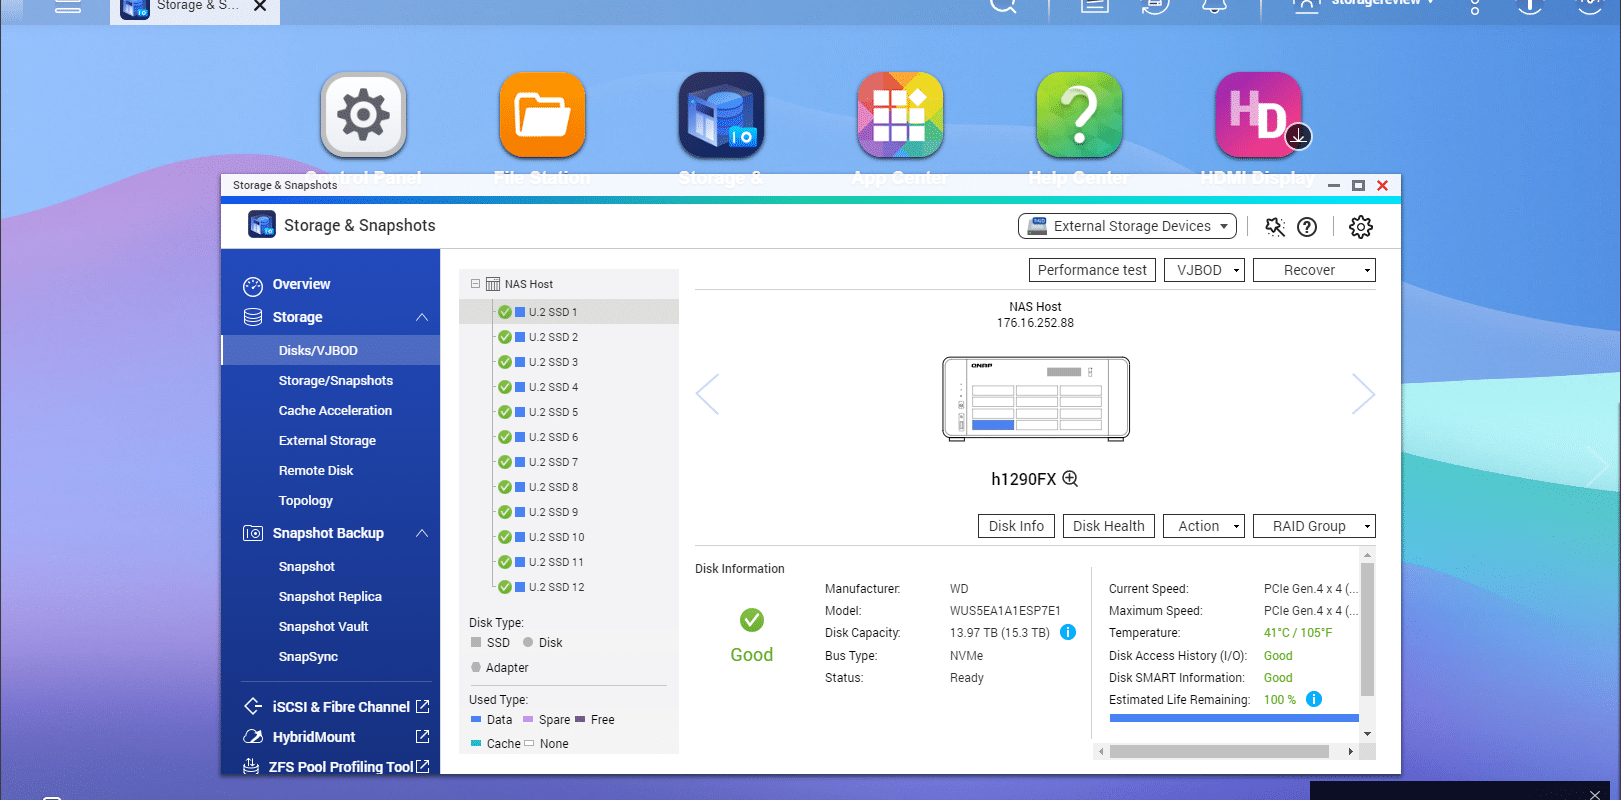The width and height of the screenshot is (1621, 800).
Task: Click the highlighted blue drive bay in NAS image
Action: 993,425
